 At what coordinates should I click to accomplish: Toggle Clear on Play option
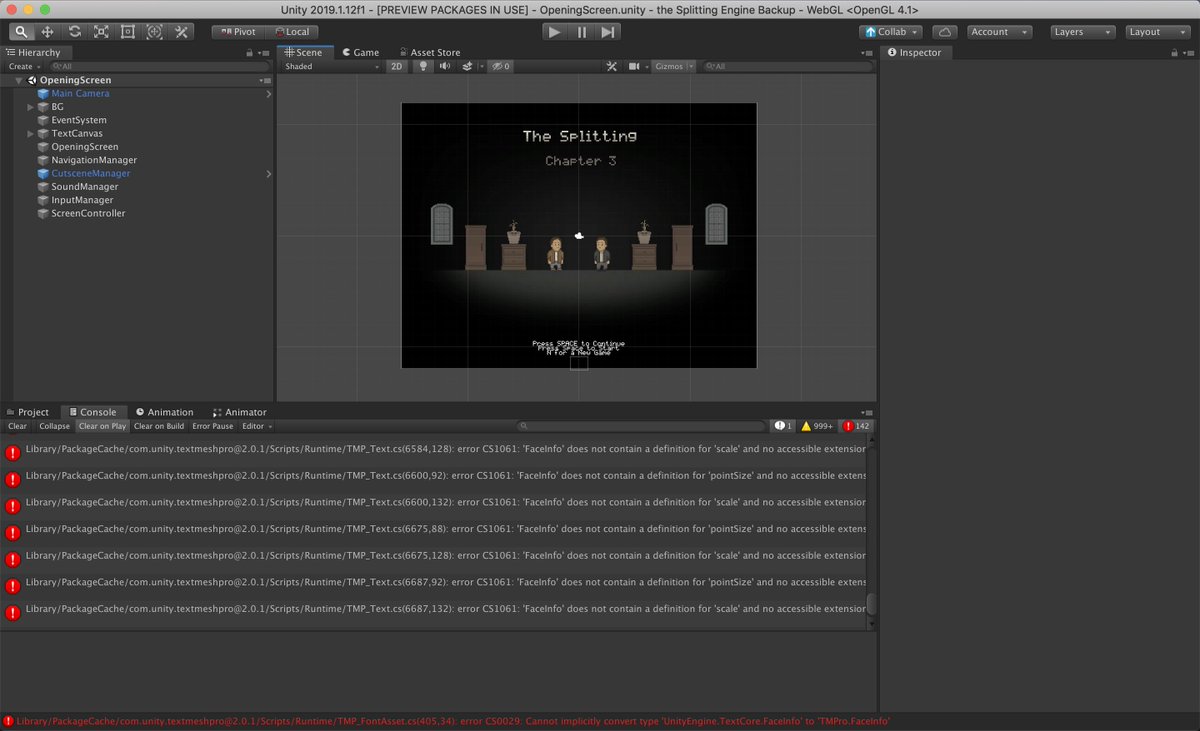coord(103,426)
